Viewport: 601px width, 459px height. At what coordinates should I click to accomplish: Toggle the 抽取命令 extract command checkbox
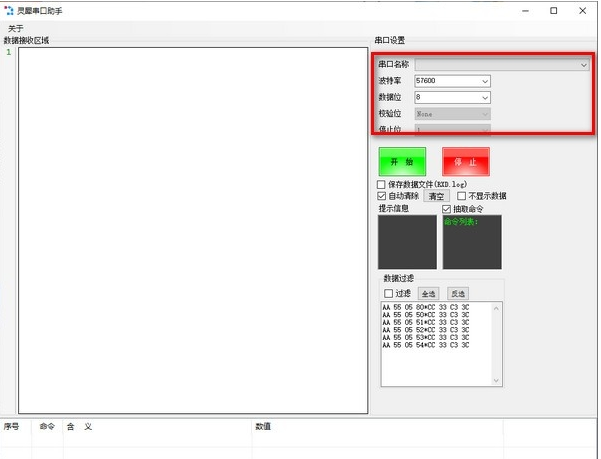tap(447, 209)
